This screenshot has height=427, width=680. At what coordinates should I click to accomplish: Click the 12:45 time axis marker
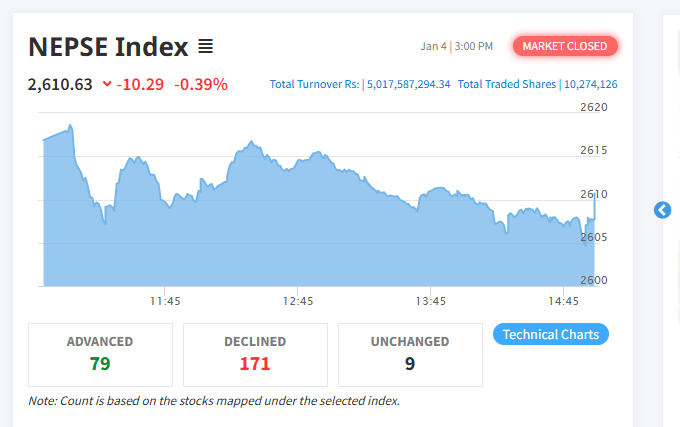pyautogui.click(x=298, y=301)
